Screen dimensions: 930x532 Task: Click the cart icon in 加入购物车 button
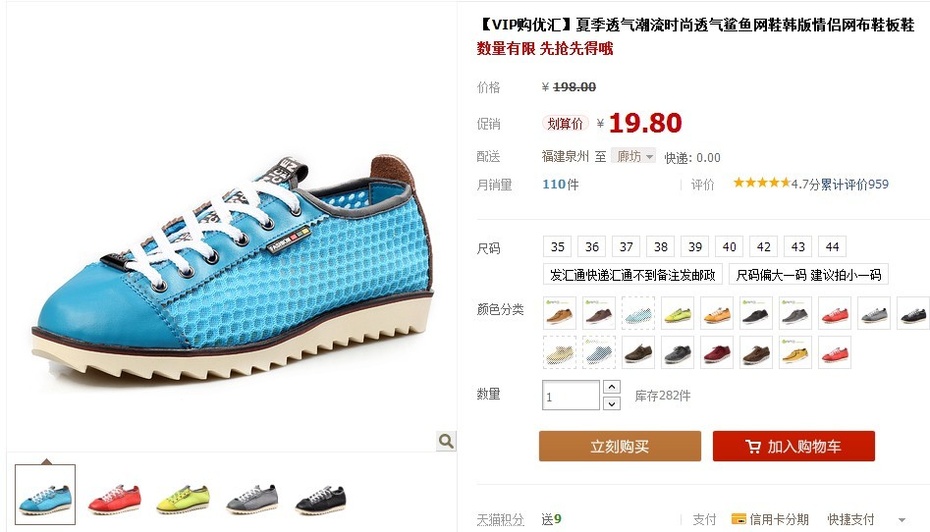click(753, 447)
